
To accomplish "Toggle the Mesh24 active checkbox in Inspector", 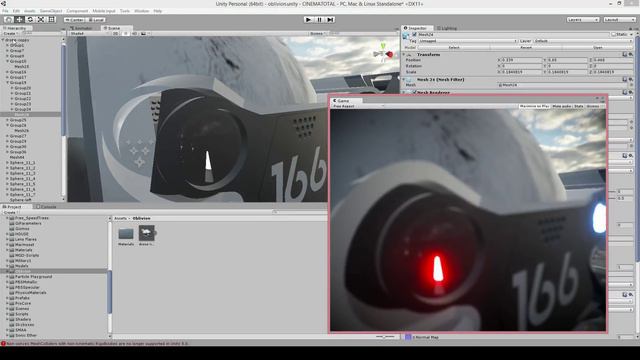I will point(414,35).
